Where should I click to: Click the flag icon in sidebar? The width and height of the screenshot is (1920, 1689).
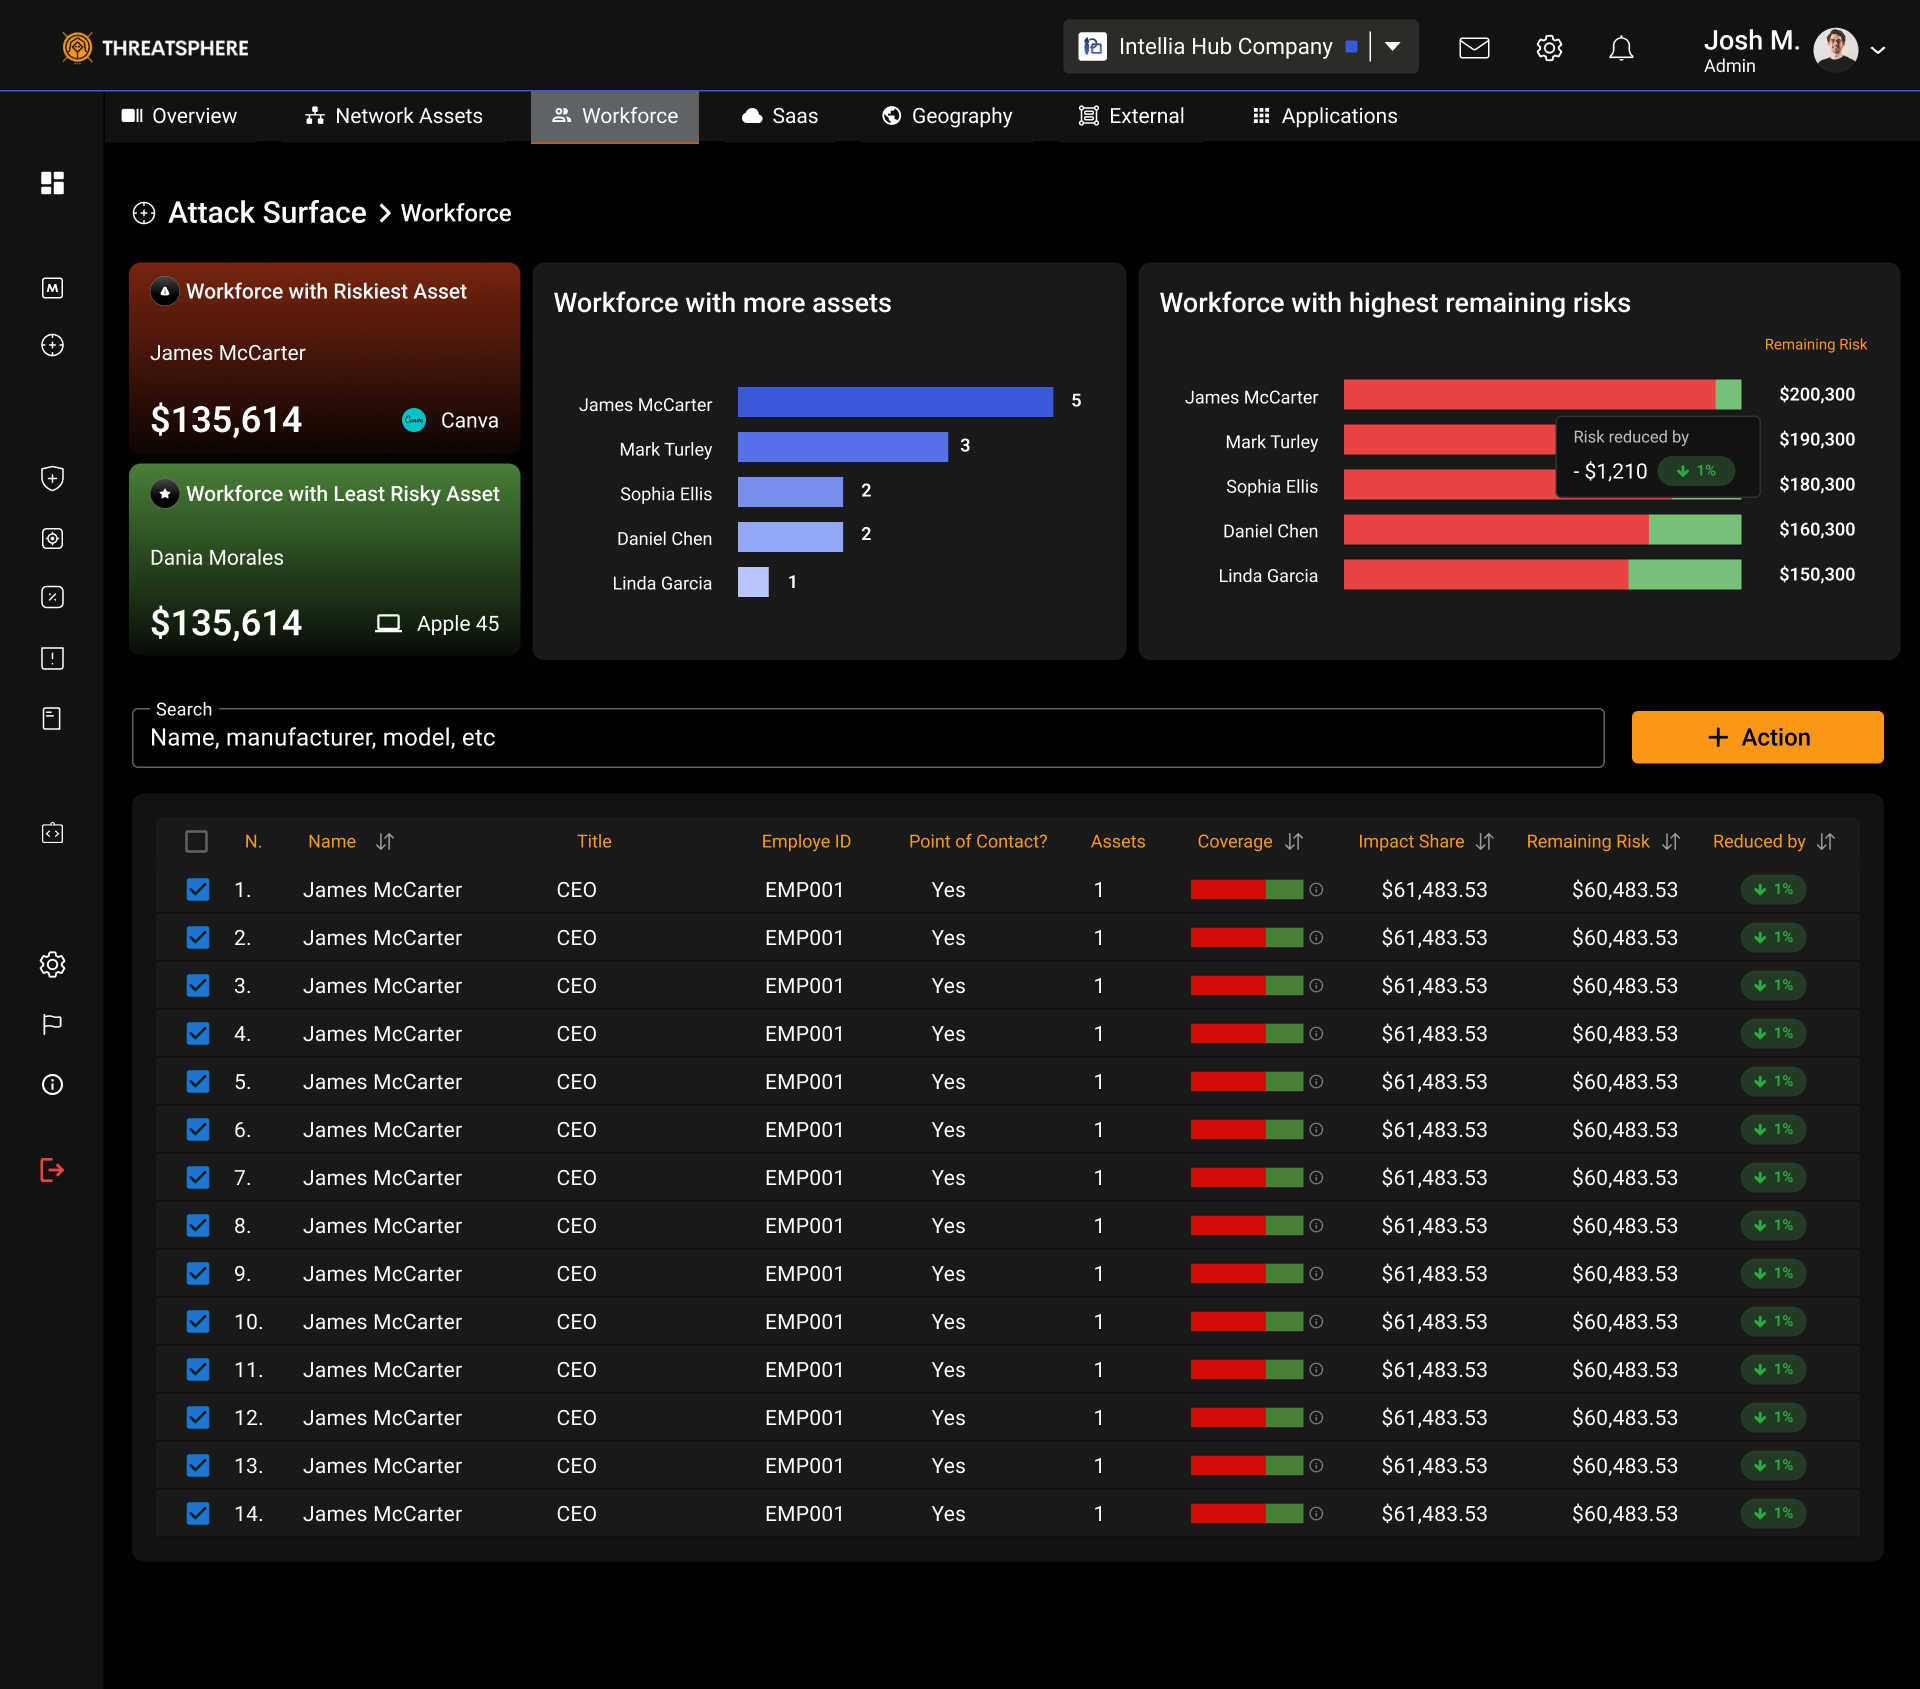52,1024
